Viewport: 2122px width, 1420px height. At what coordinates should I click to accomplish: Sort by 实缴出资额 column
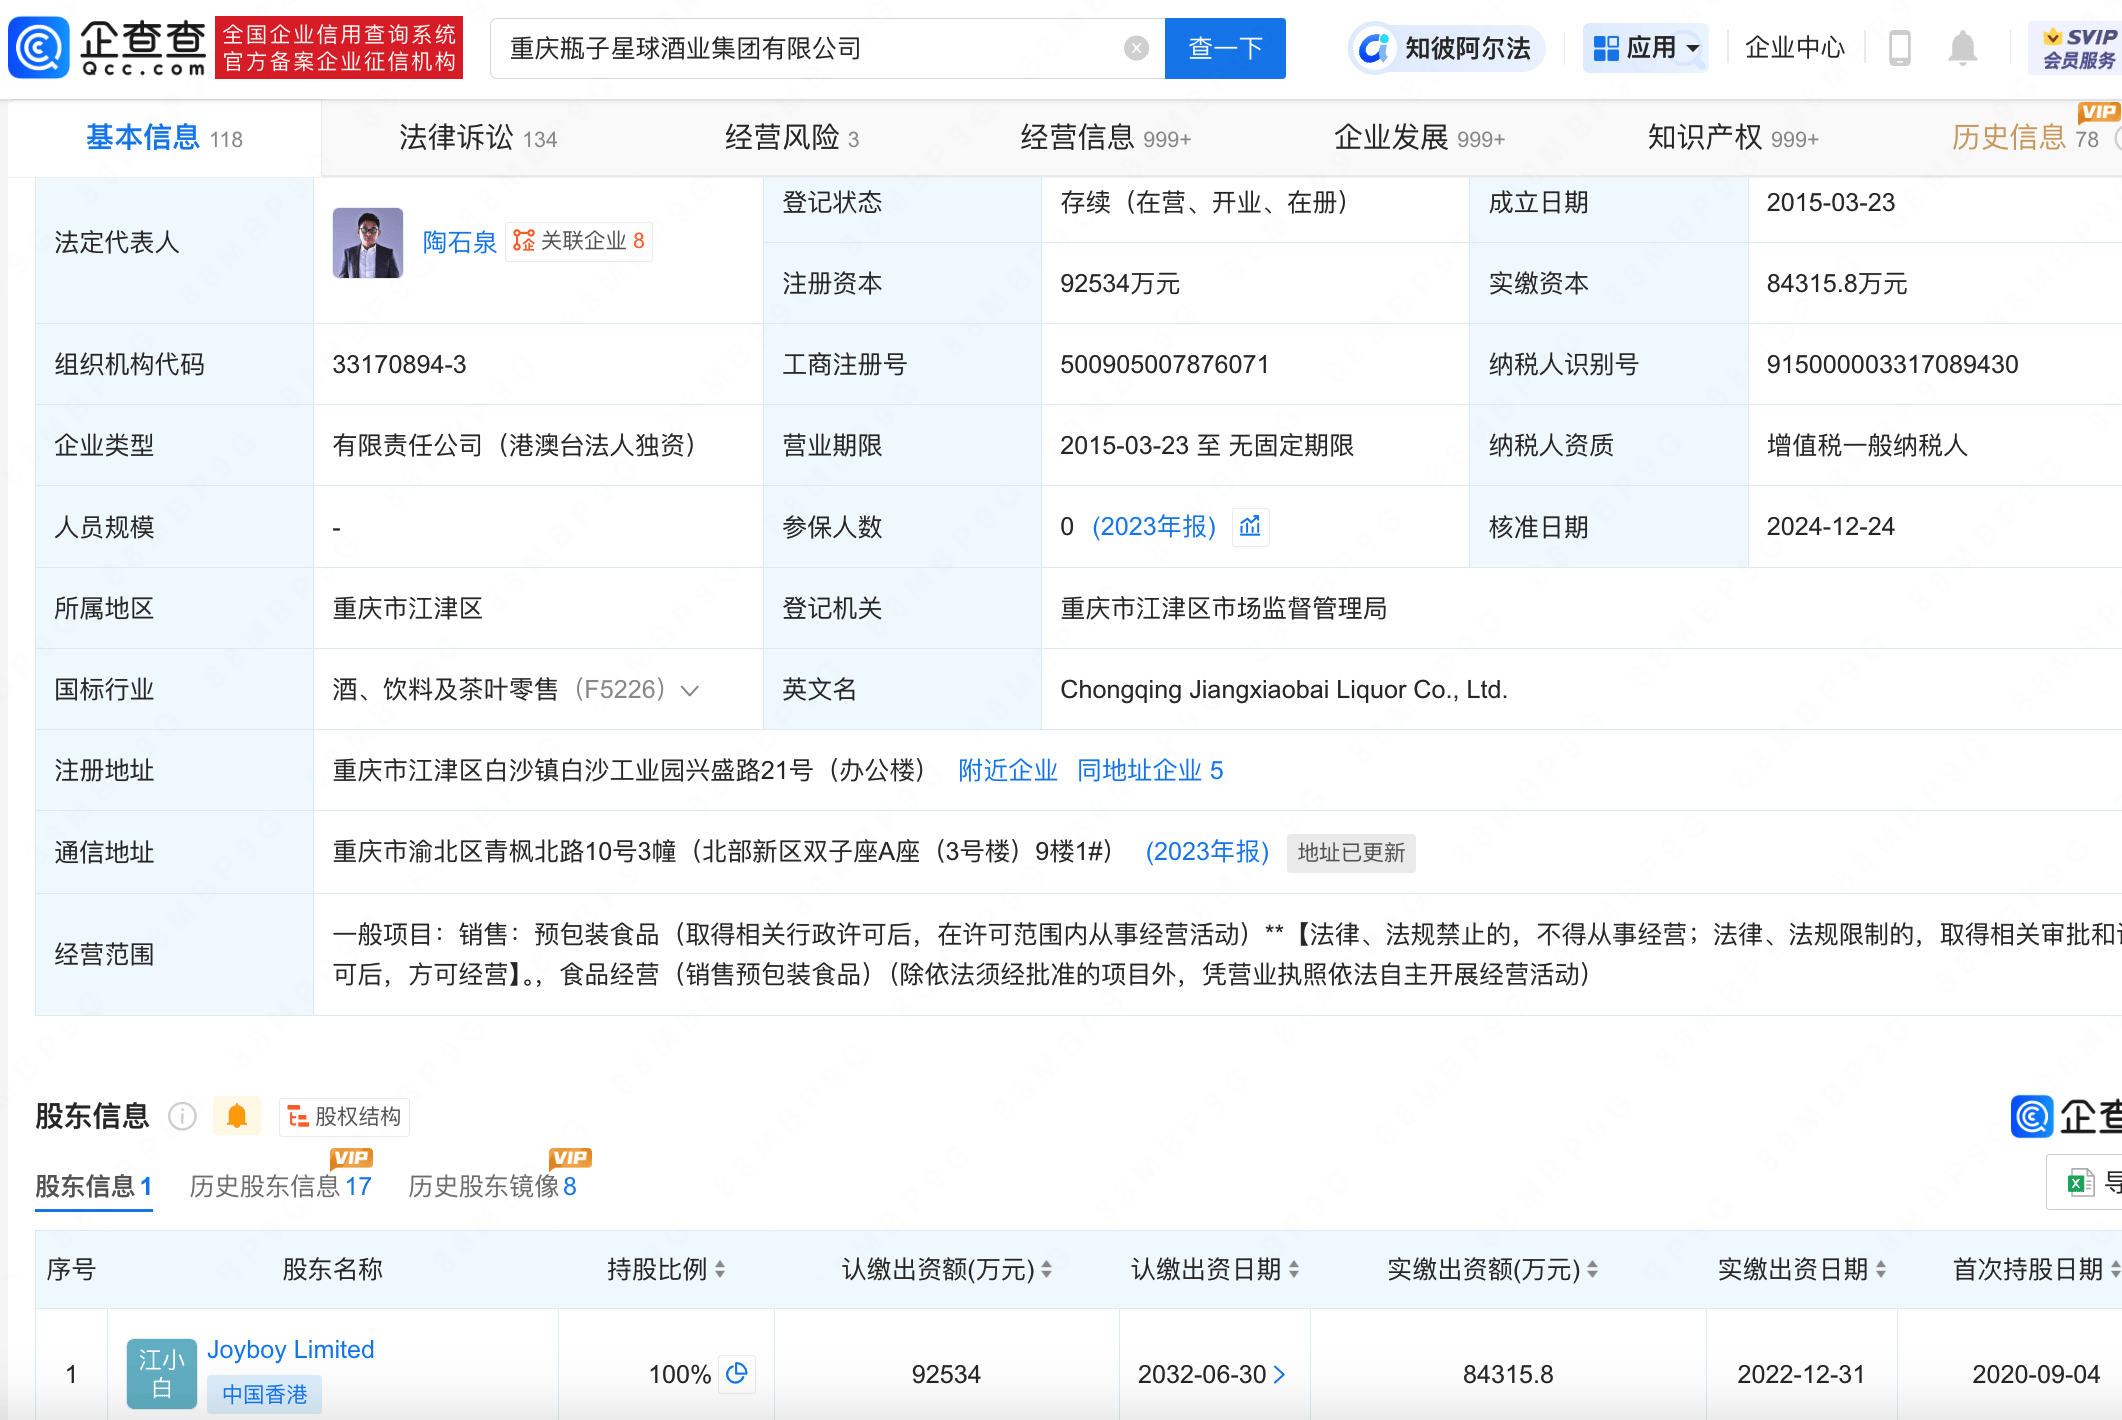[1592, 1269]
